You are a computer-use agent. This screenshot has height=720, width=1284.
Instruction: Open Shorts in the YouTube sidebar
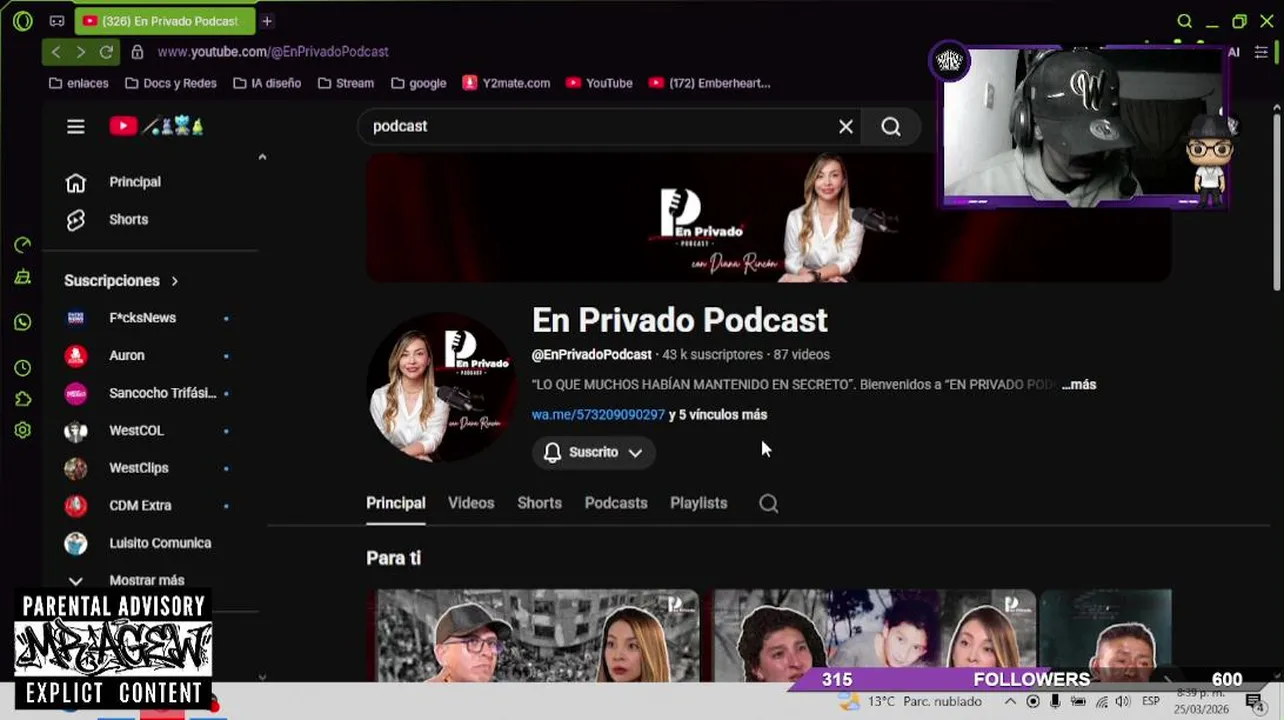[128, 219]
